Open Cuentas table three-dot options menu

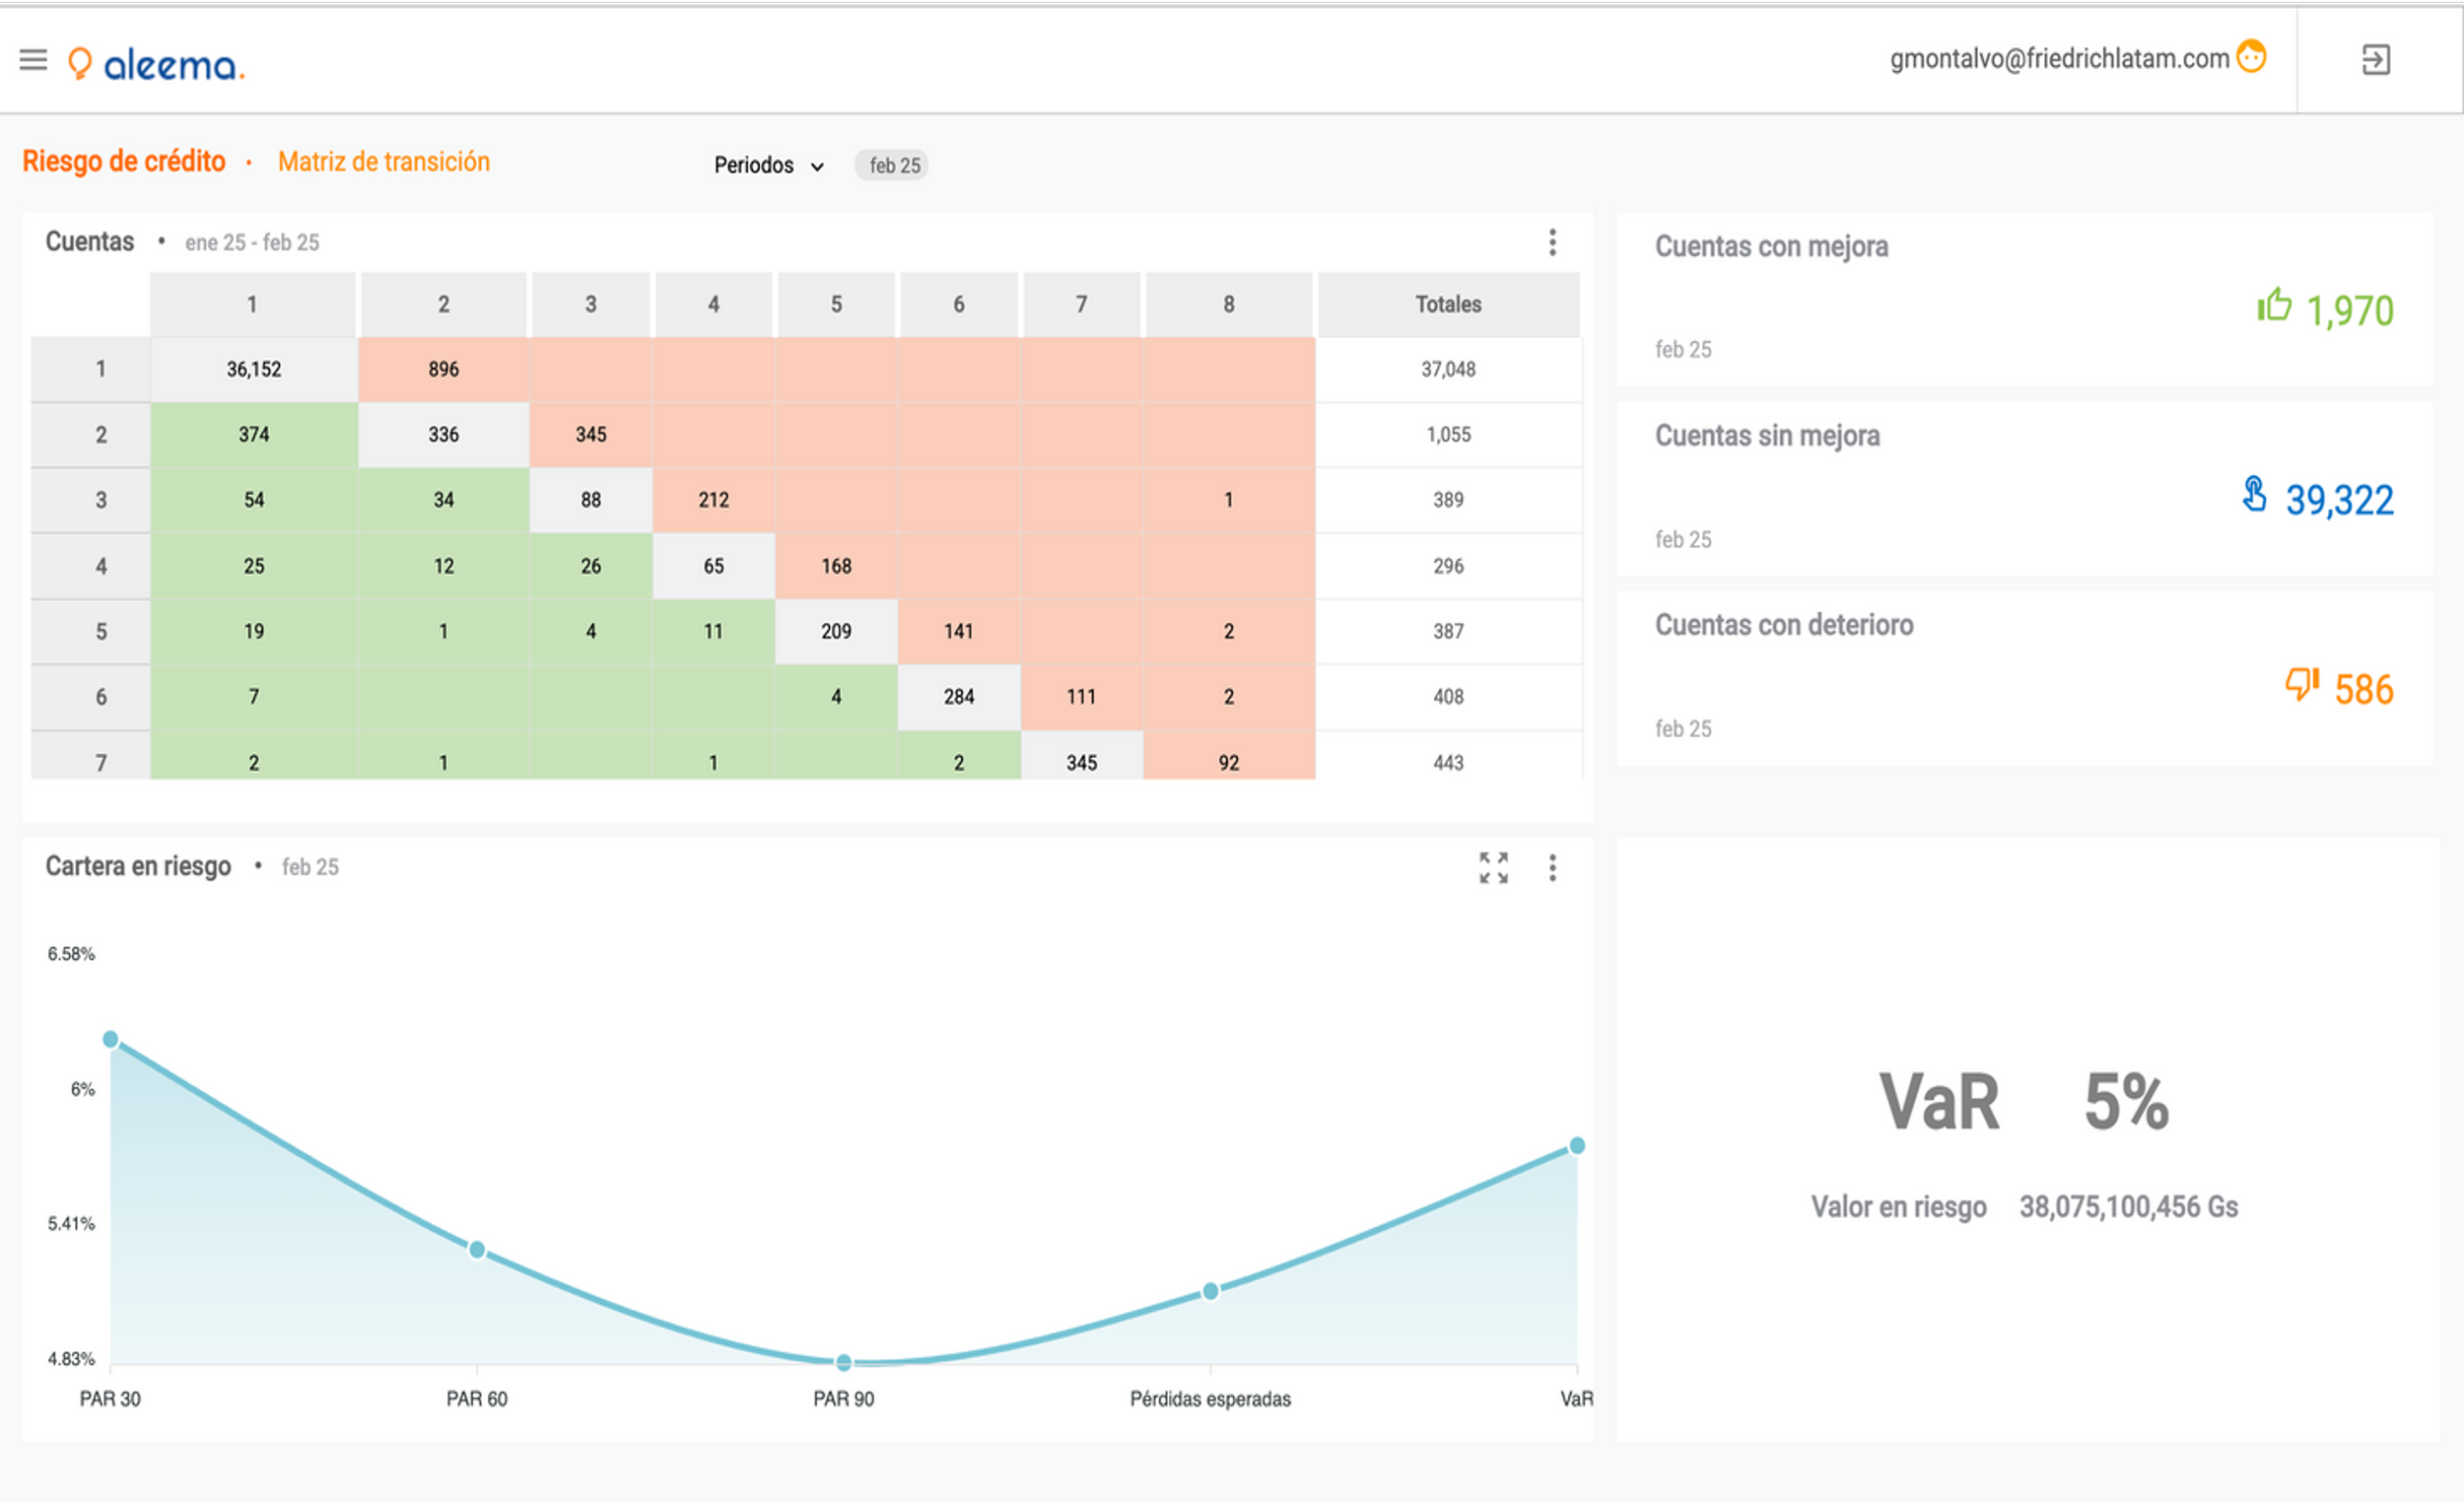[x=1552, y=242]
